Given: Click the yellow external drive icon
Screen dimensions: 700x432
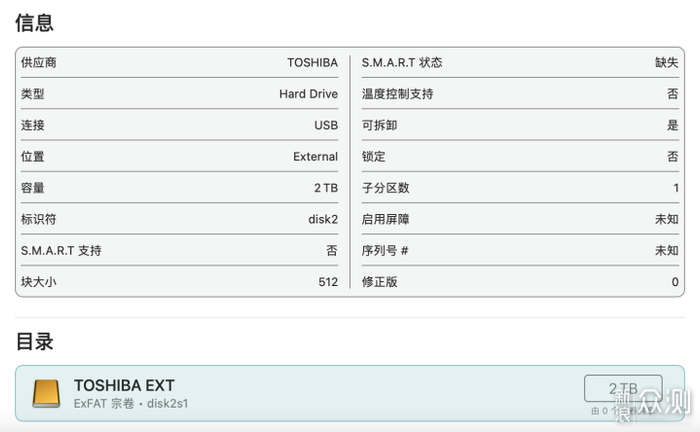Looking at the screenshot, I should (x=46, y=393).
